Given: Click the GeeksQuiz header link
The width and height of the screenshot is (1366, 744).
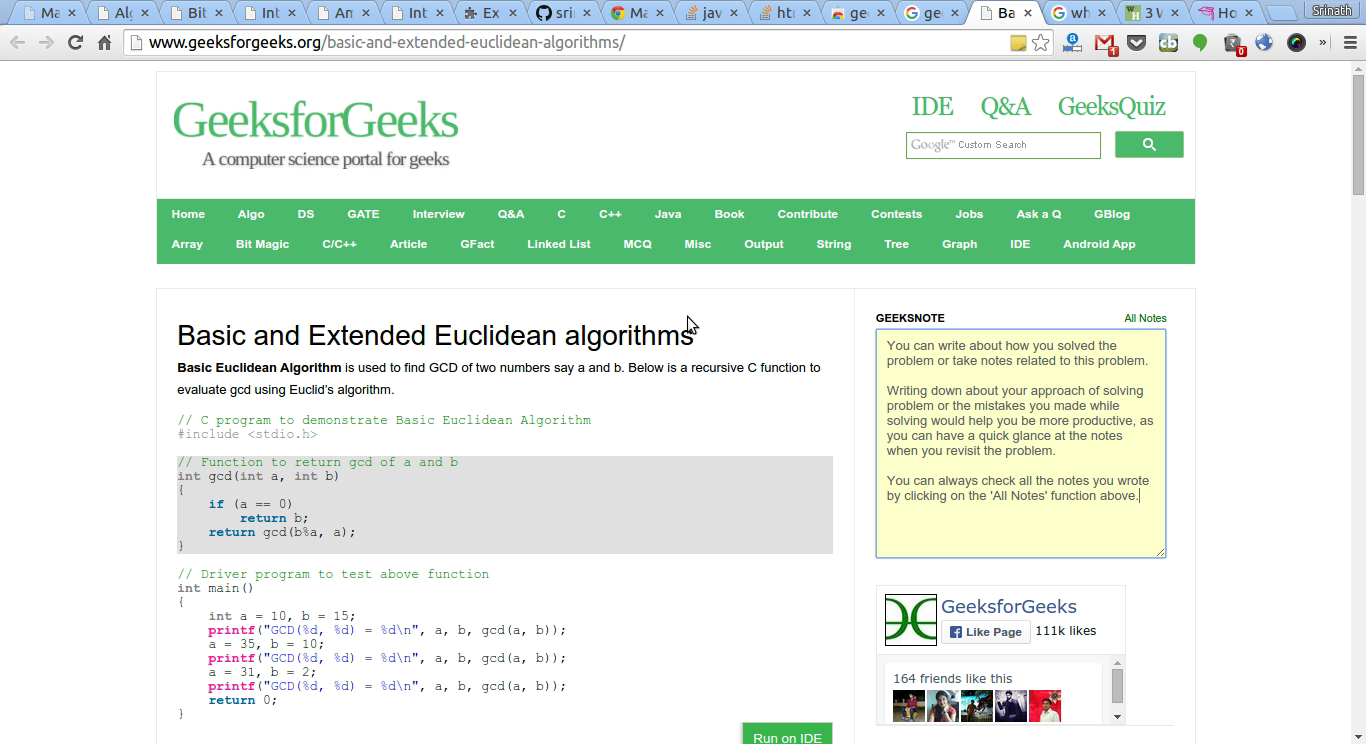Looking at the screenshot, I should 1111,106.
